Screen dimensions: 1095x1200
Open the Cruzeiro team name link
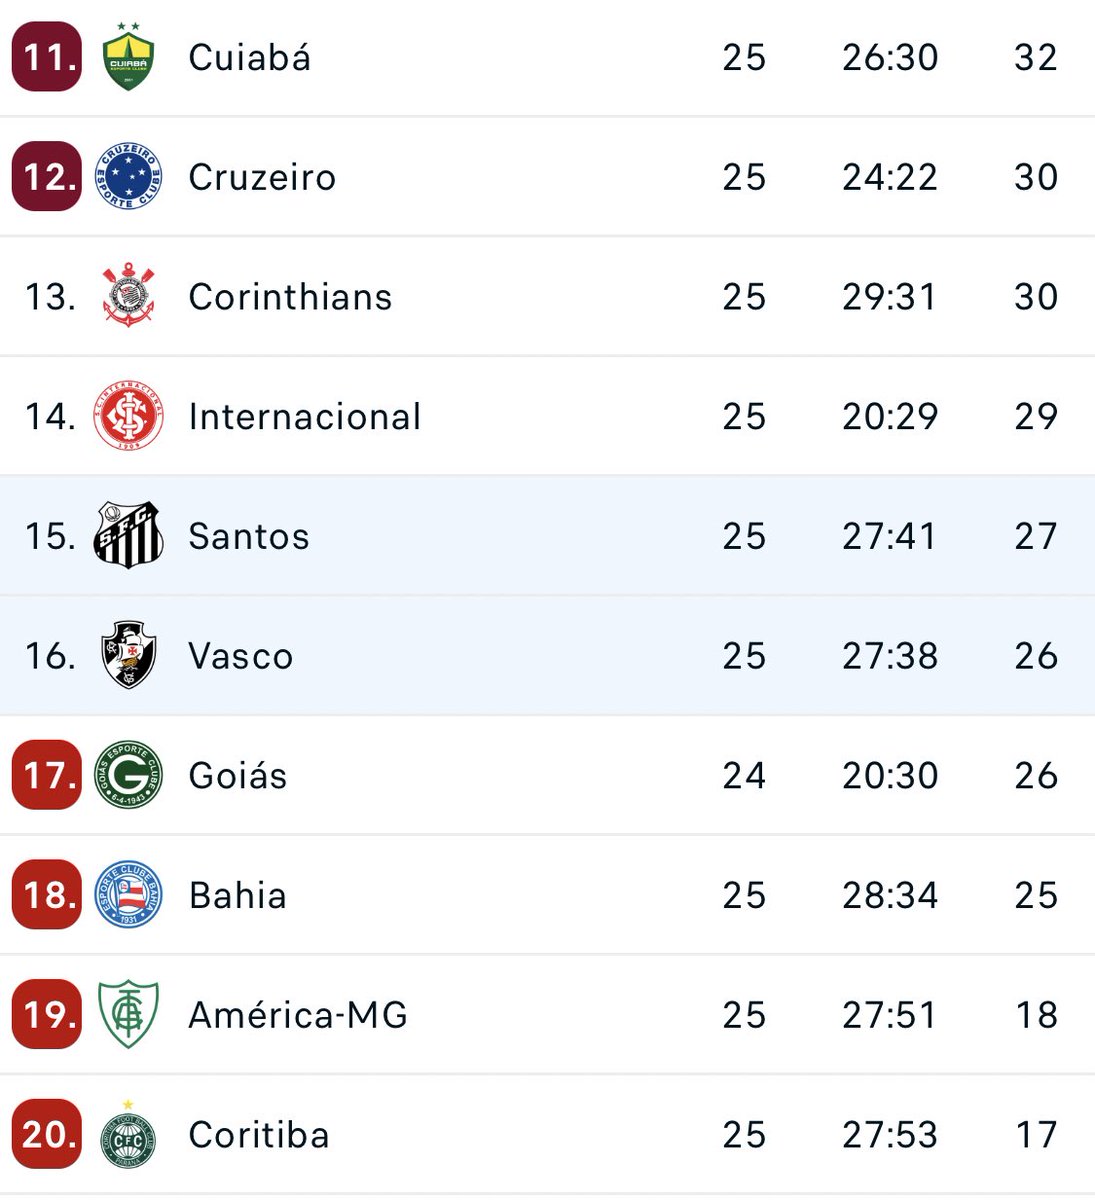(x=262, y=178)
